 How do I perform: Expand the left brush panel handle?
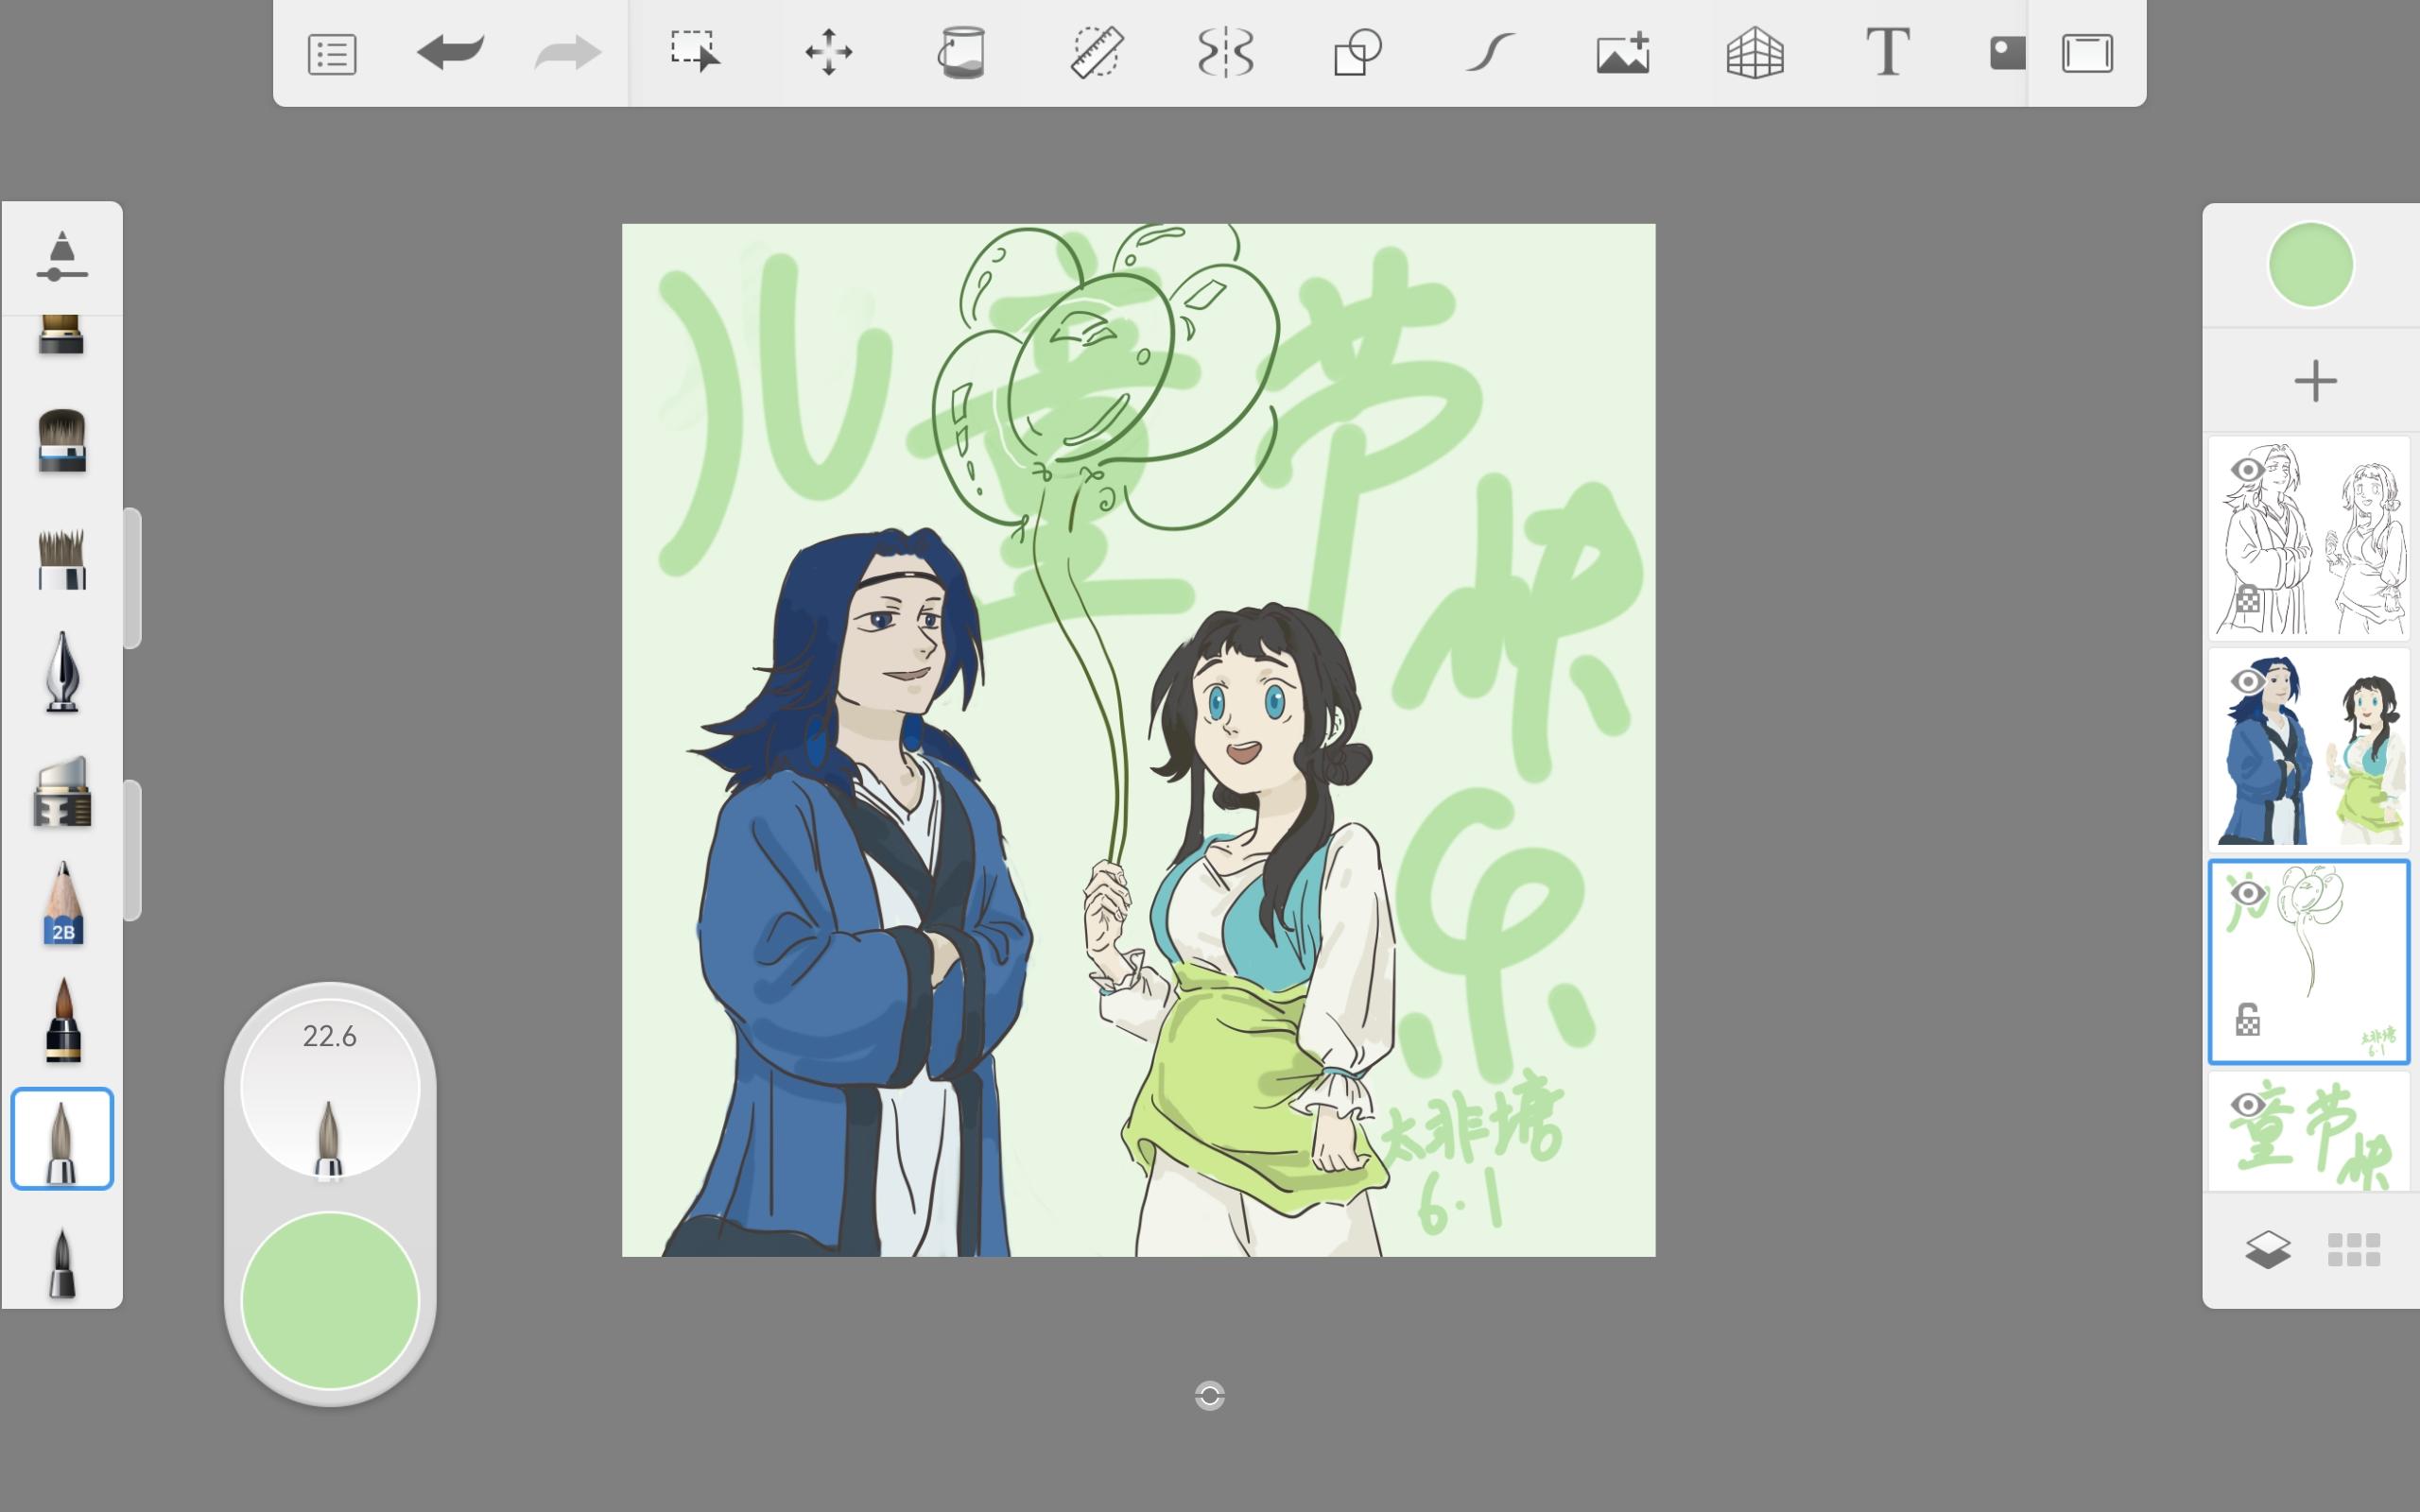[132, 578]
